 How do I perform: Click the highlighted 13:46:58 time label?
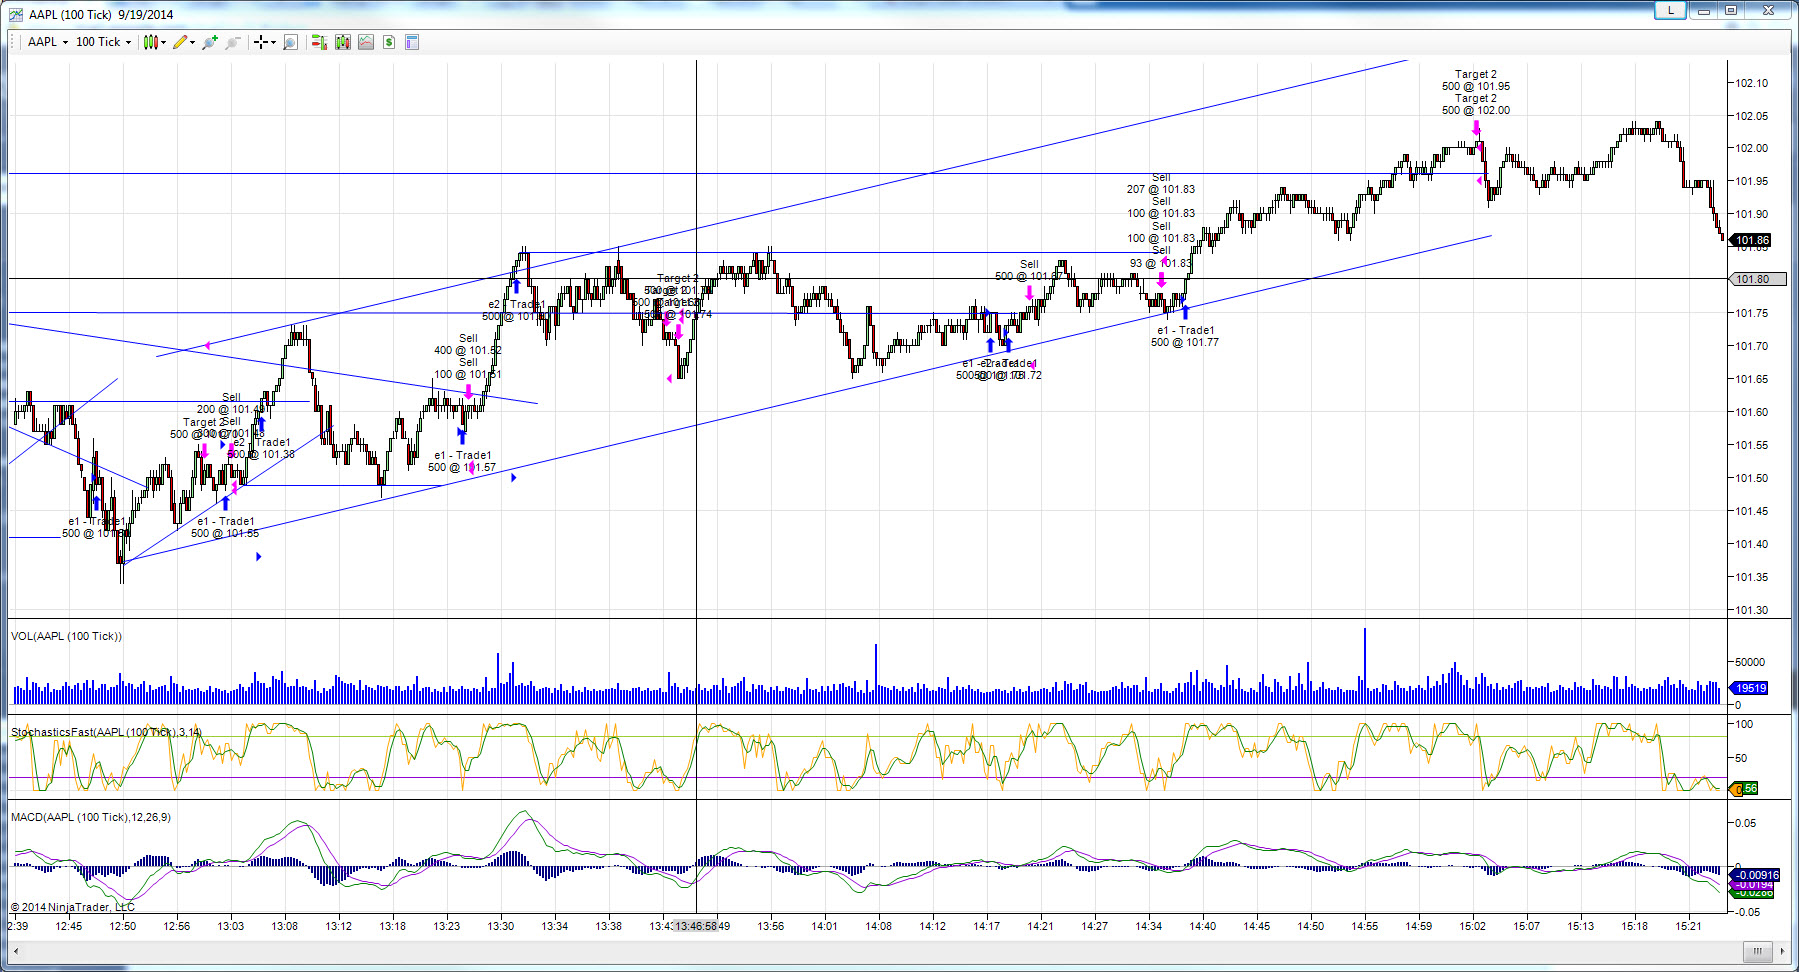click(x=696, y=926)
